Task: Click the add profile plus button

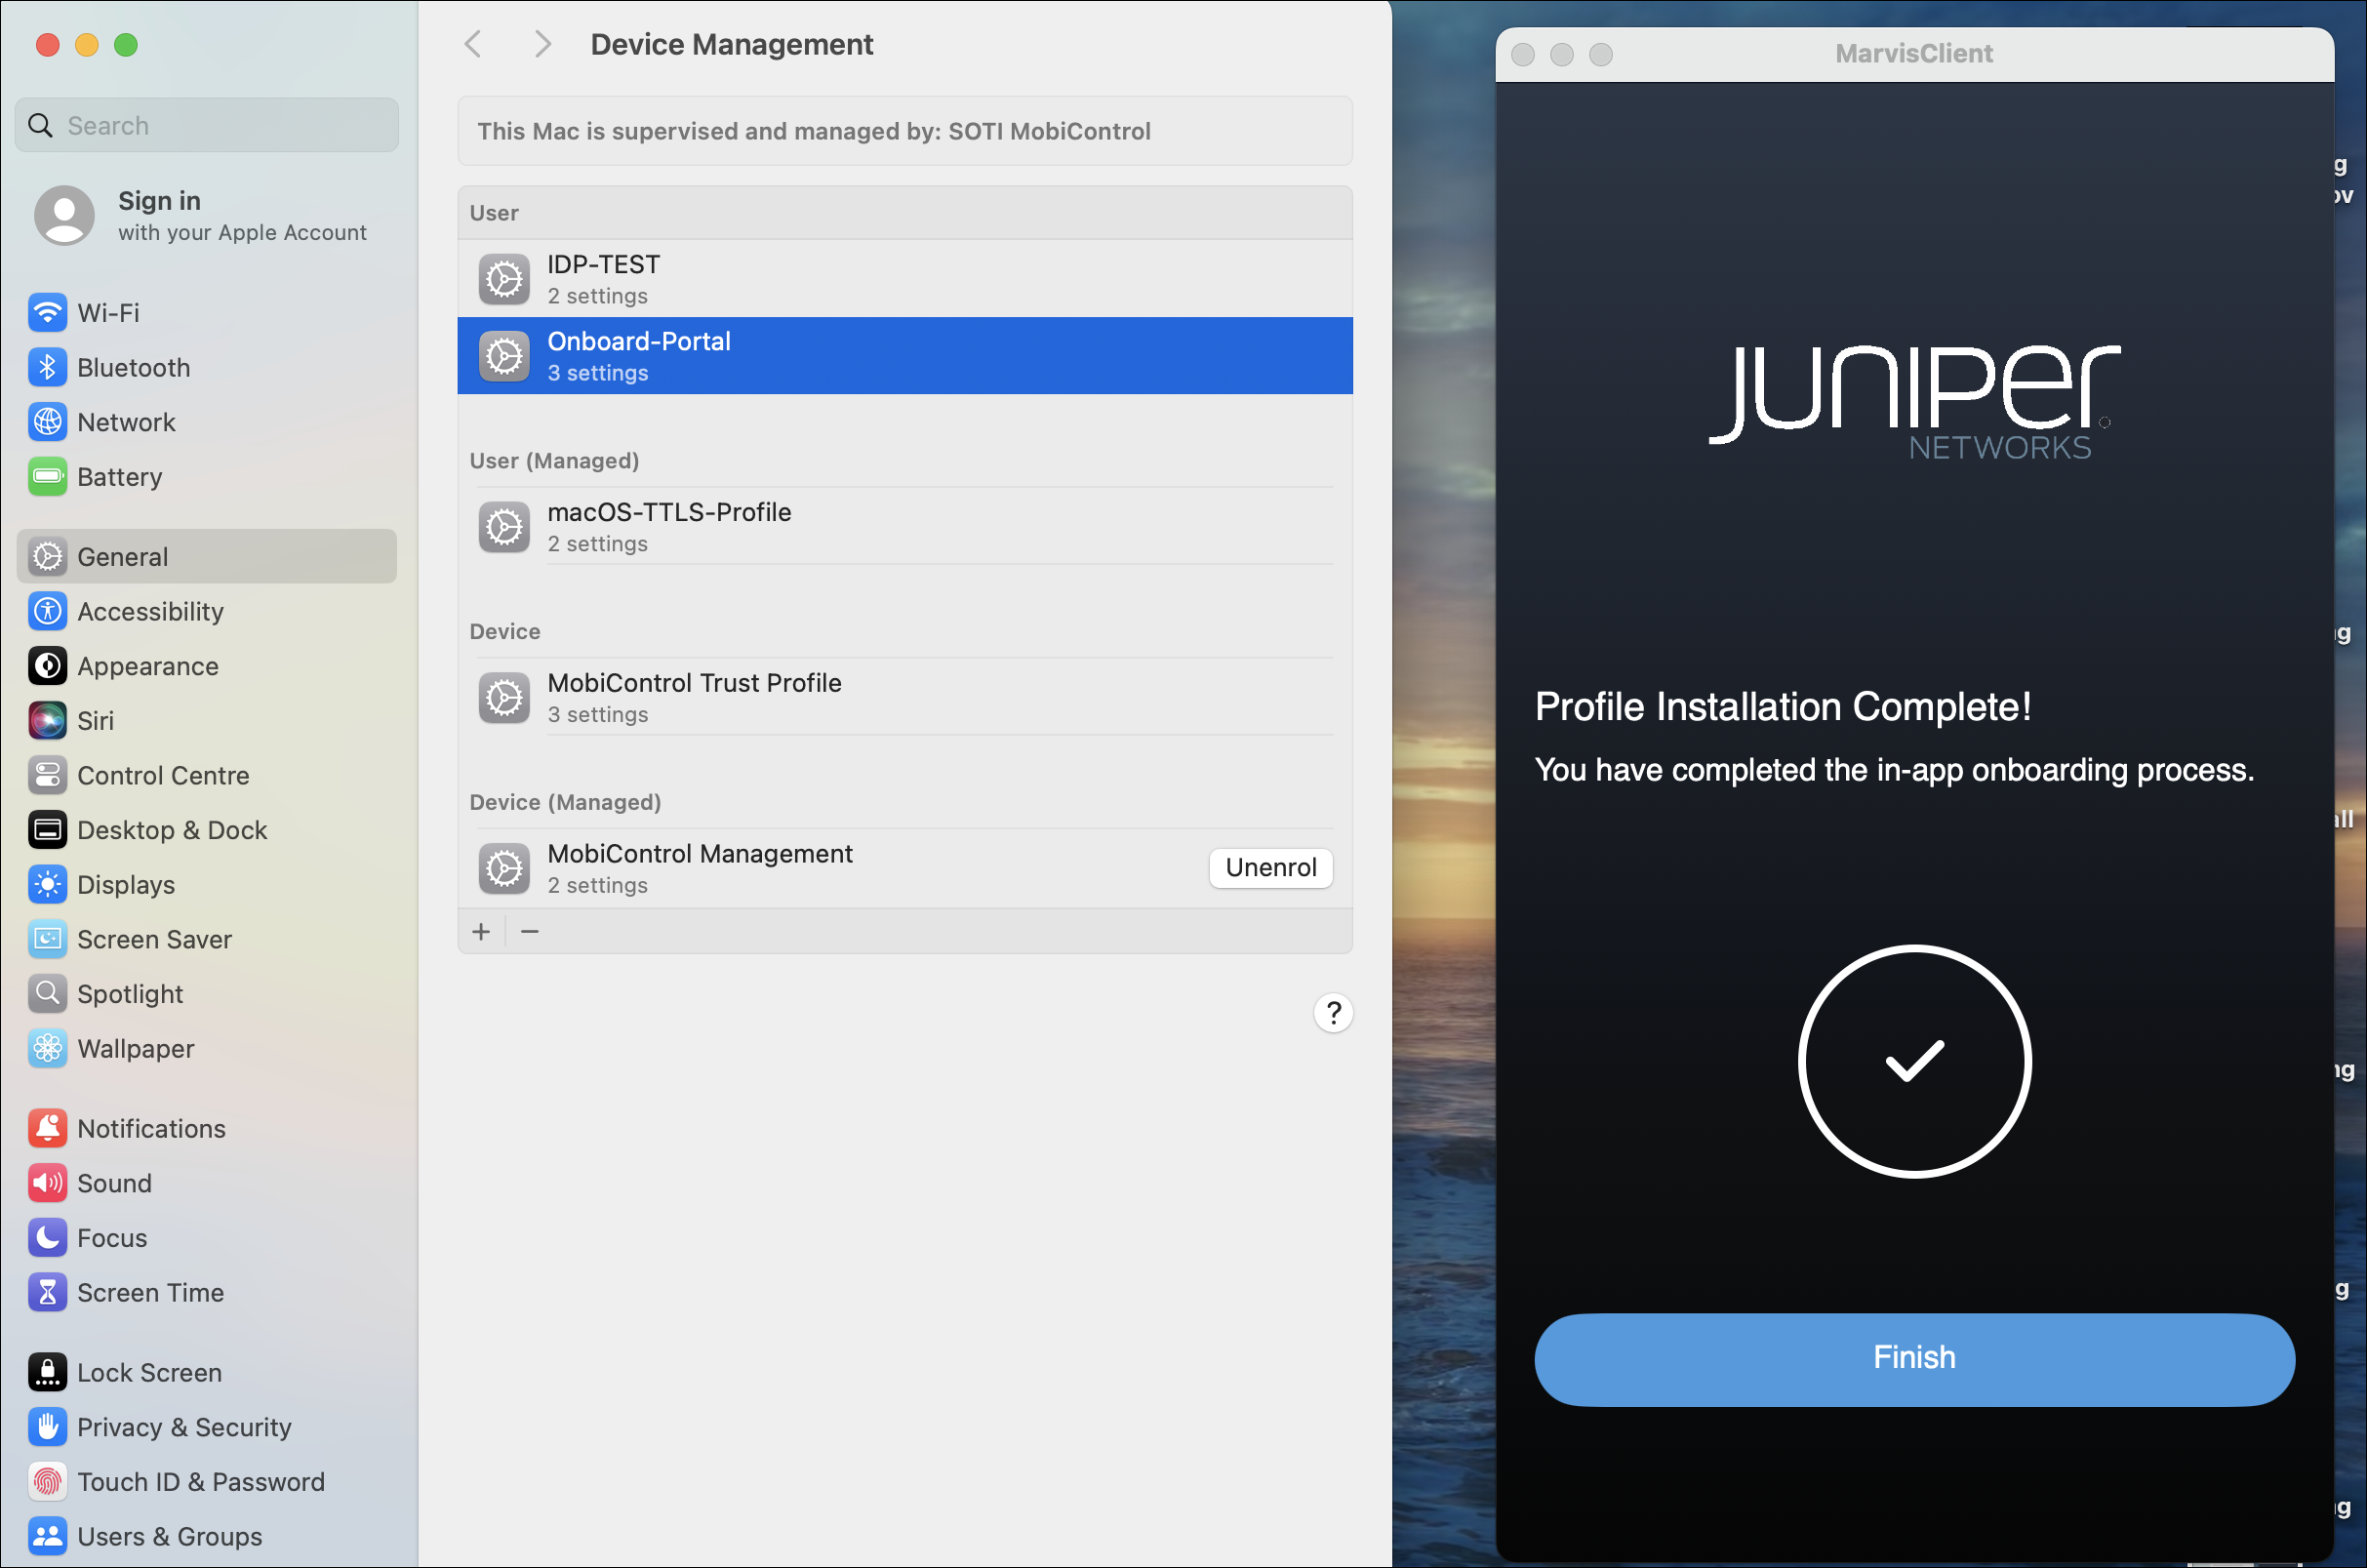Action: click(481, 932)
